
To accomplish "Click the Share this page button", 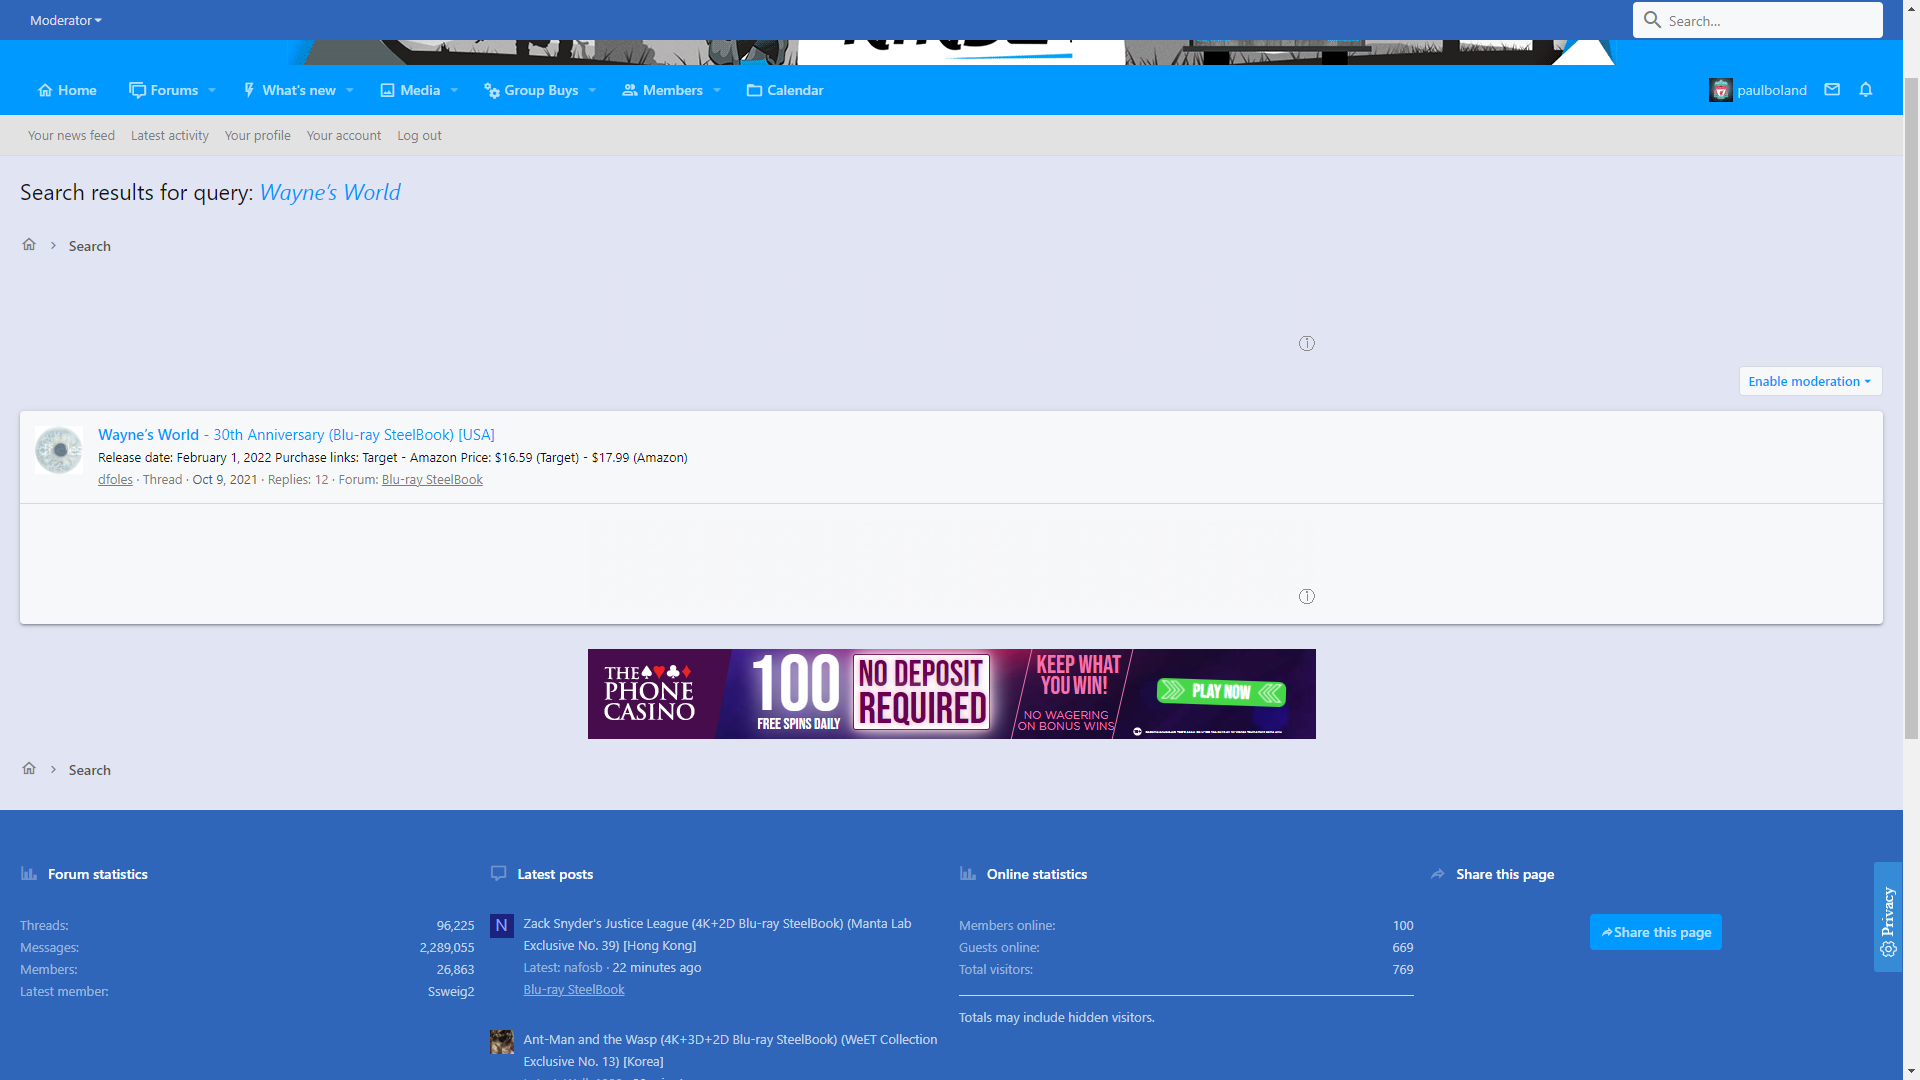I will [x=1656, y=932].
